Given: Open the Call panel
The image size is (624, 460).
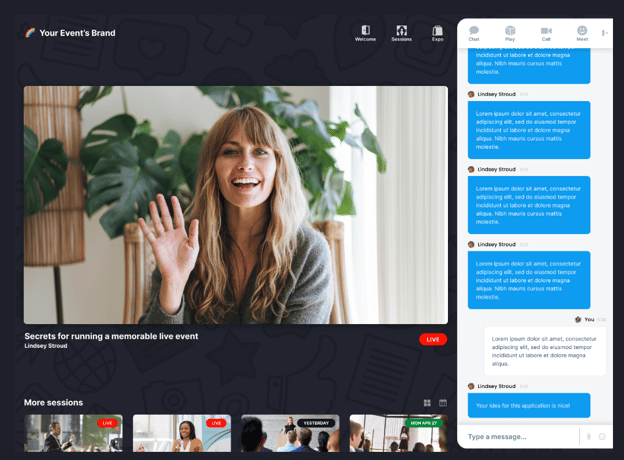Looking at the screenshot, I should [546, 33].
